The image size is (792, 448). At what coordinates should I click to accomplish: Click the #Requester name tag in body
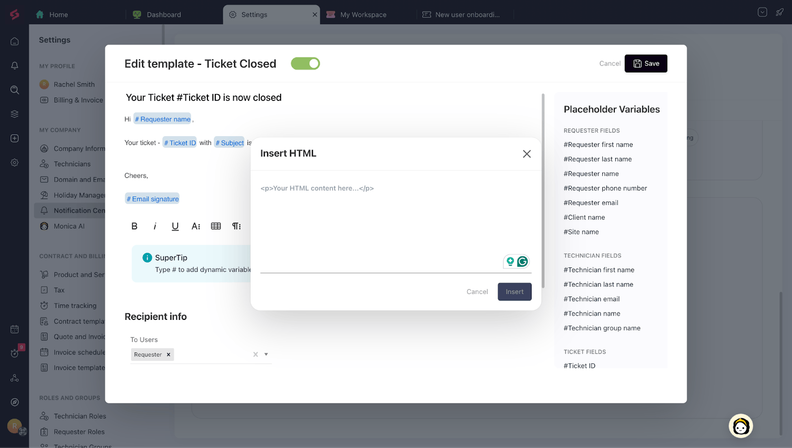tap(163, 119)
